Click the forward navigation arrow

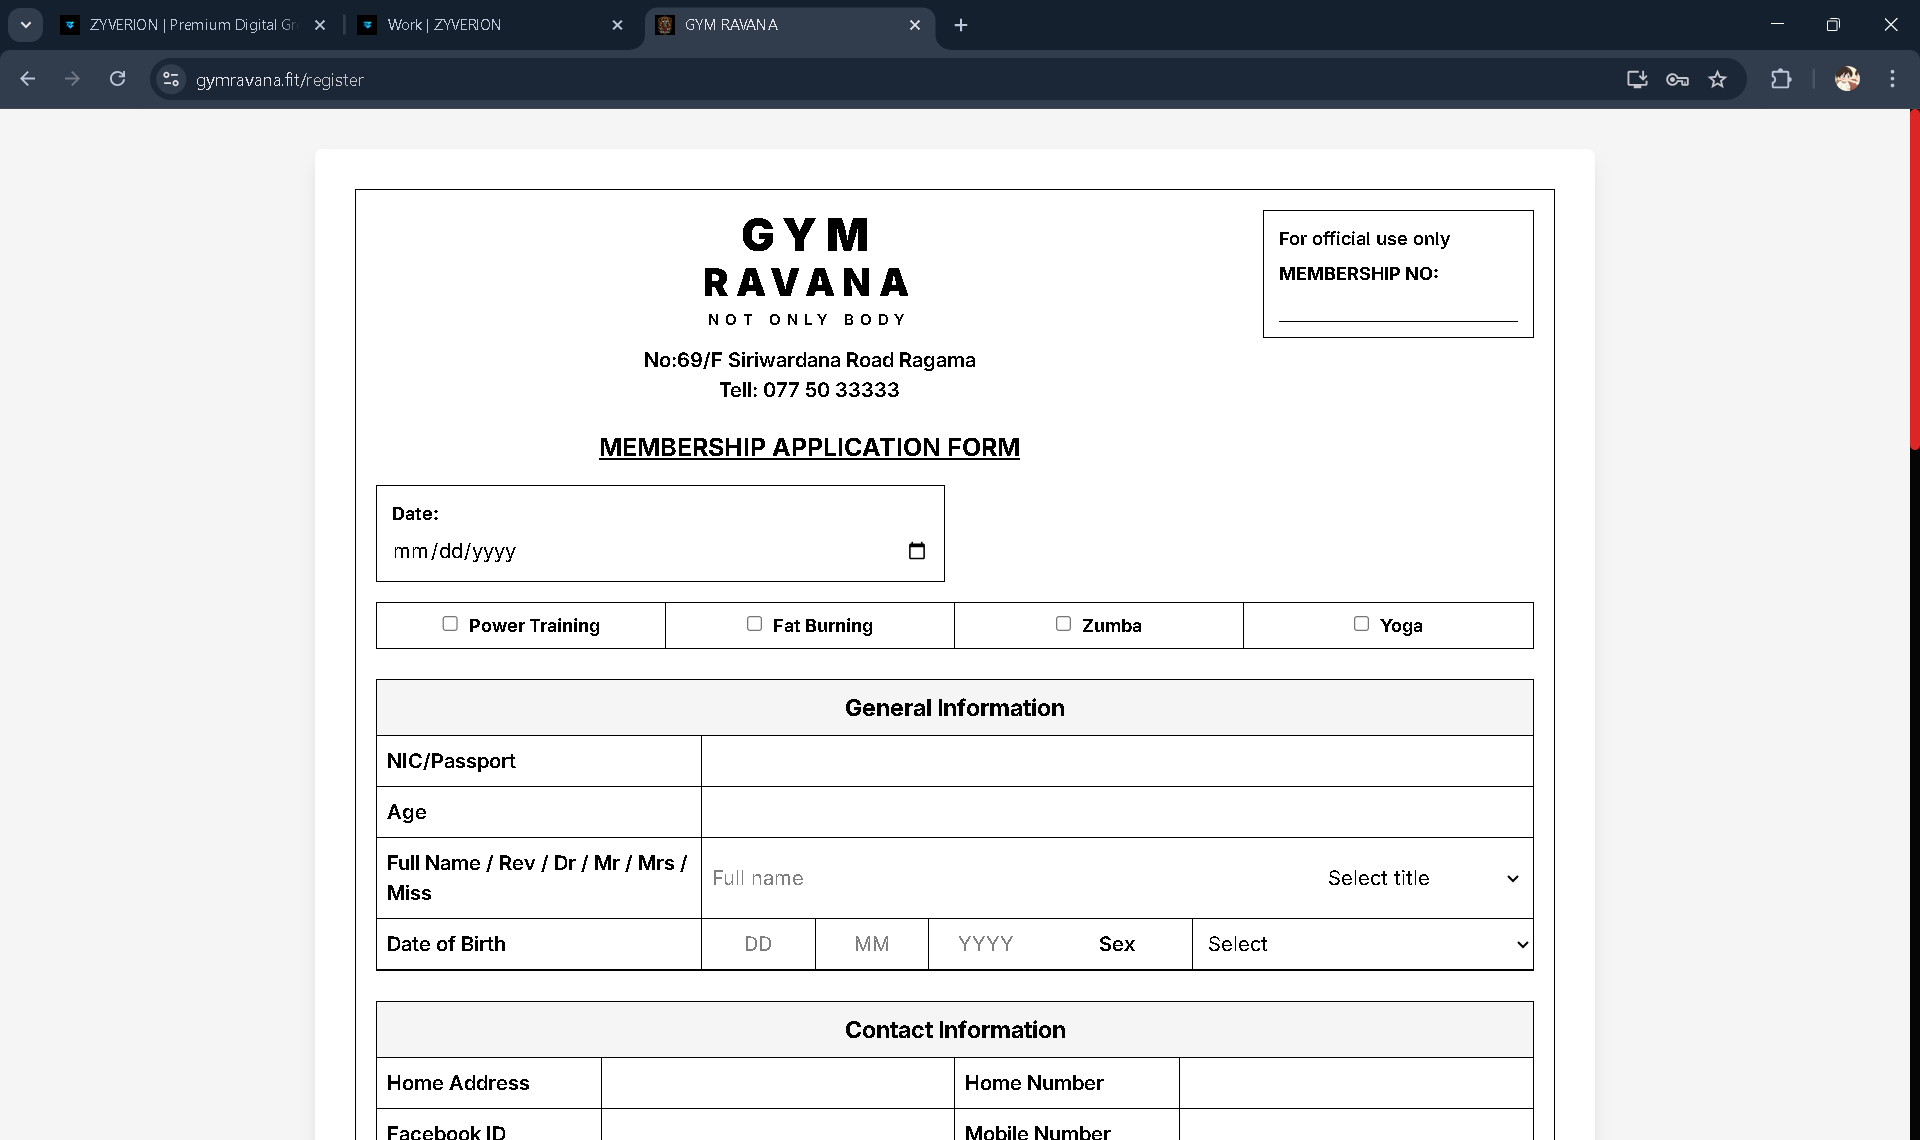tap(72, 79)
